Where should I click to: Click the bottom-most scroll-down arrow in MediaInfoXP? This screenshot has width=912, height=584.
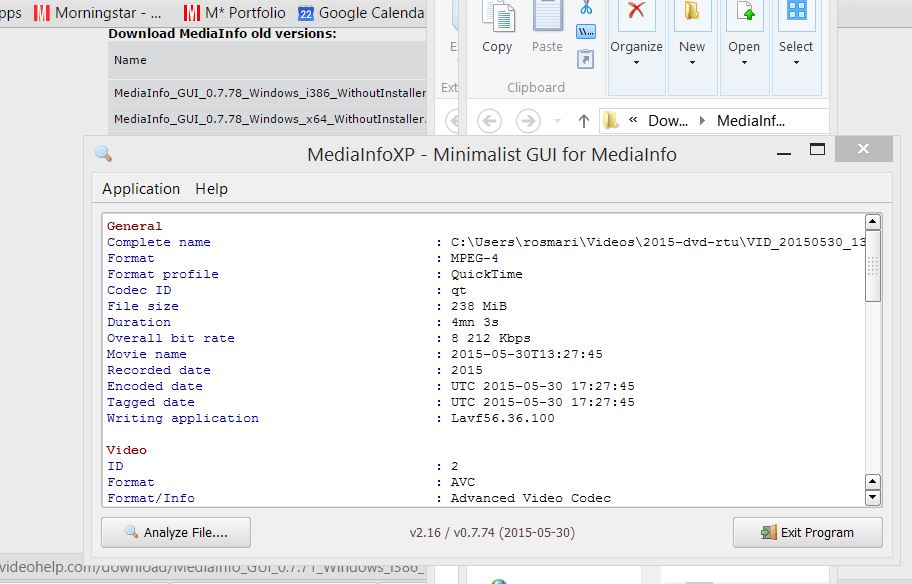coord(872,497)
